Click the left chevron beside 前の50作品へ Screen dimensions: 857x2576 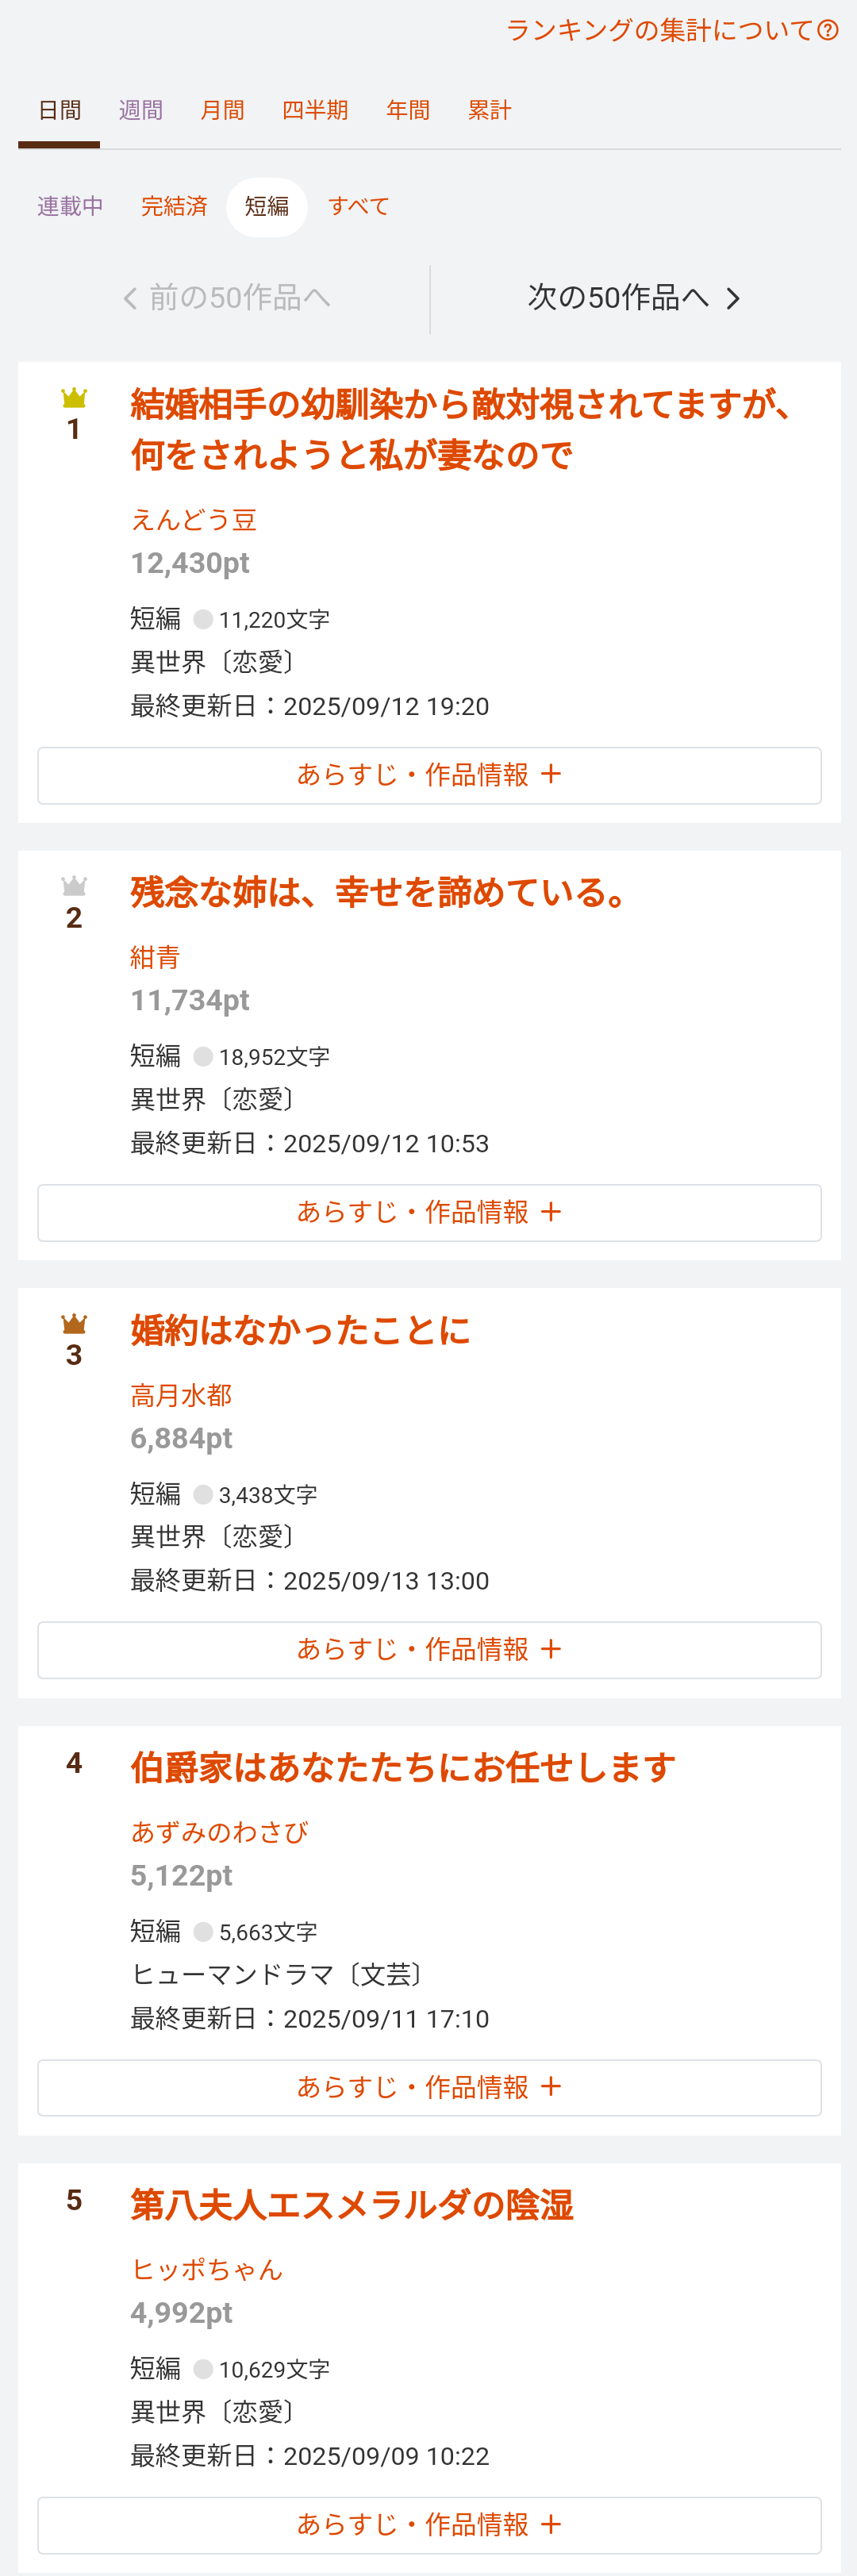(x=130, y=298)
